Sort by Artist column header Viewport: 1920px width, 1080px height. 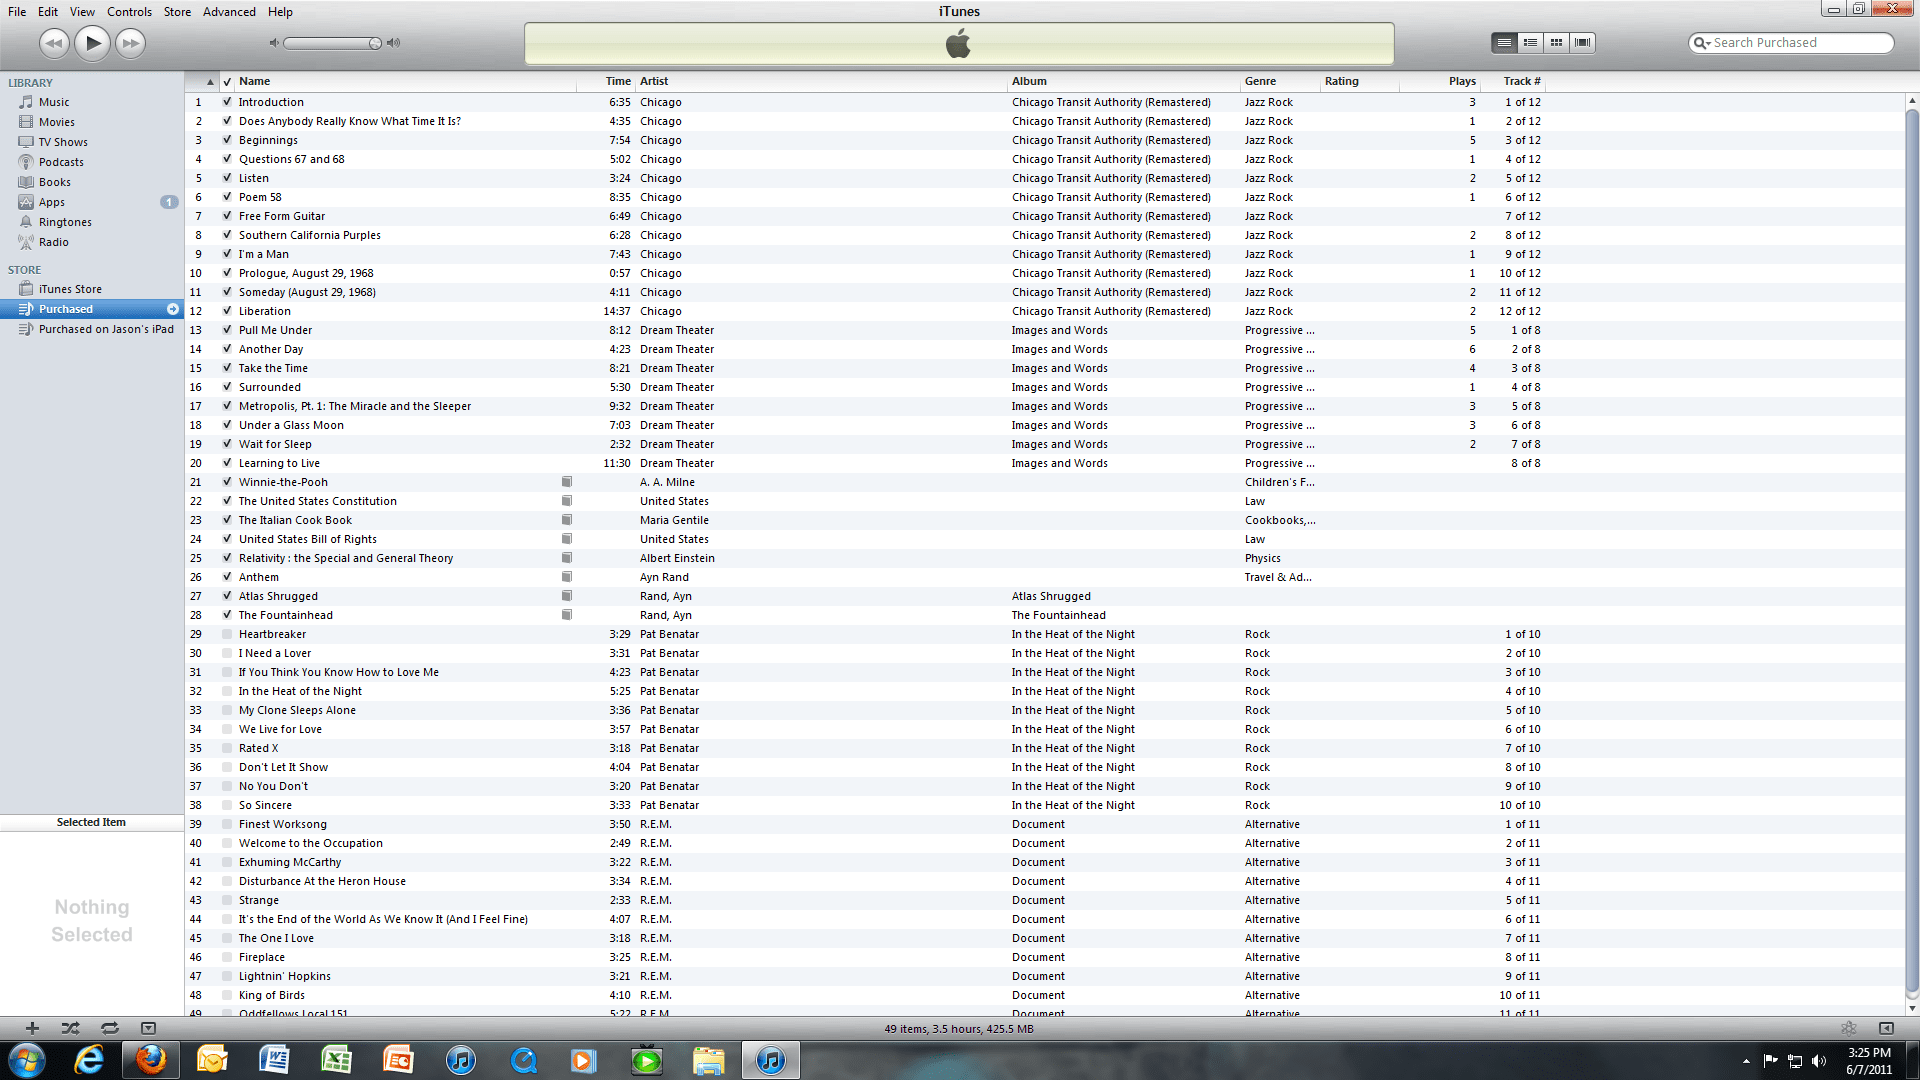click(821, 82)
